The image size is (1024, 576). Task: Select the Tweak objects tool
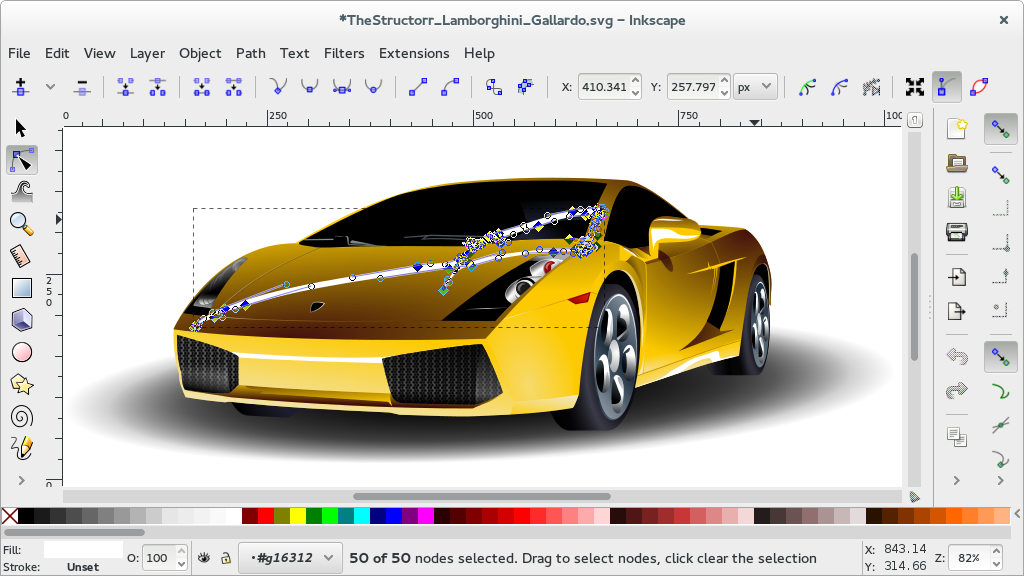(21, 192)
